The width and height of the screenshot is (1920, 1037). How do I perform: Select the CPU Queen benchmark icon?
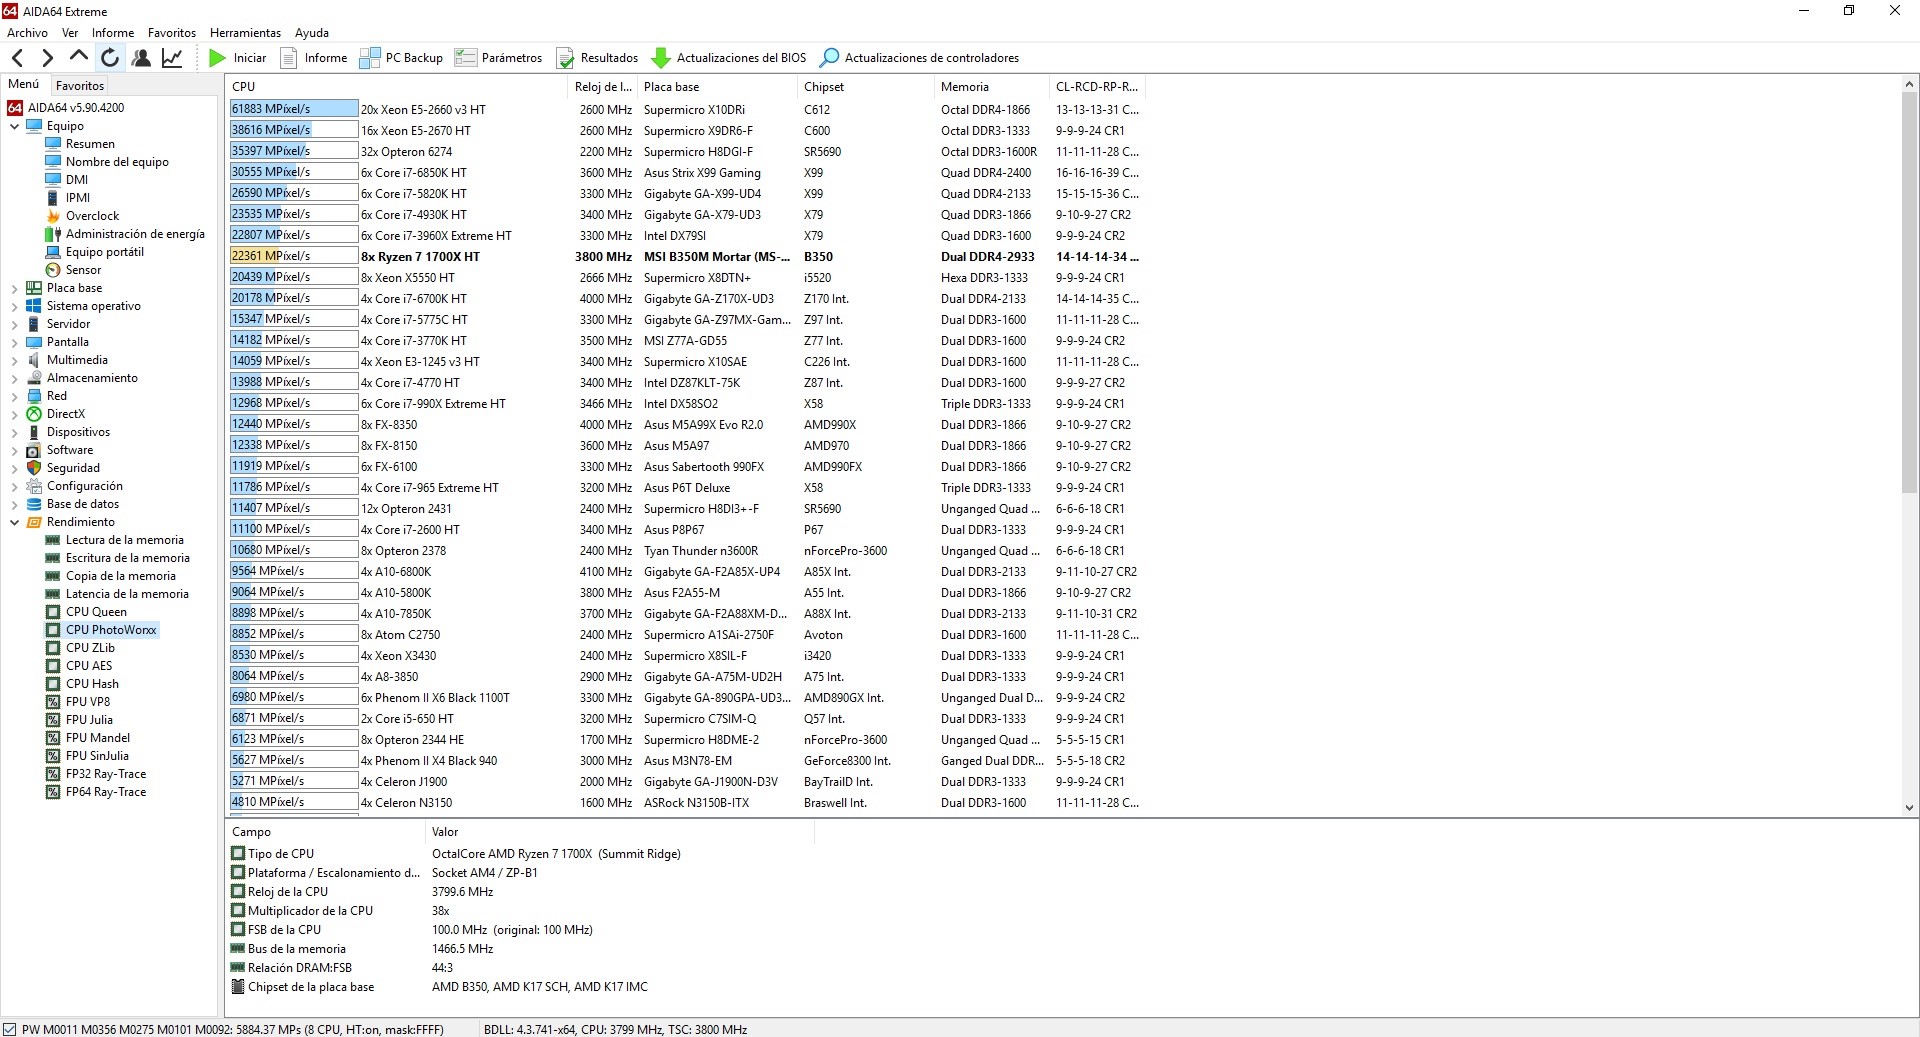pos(53,612)
